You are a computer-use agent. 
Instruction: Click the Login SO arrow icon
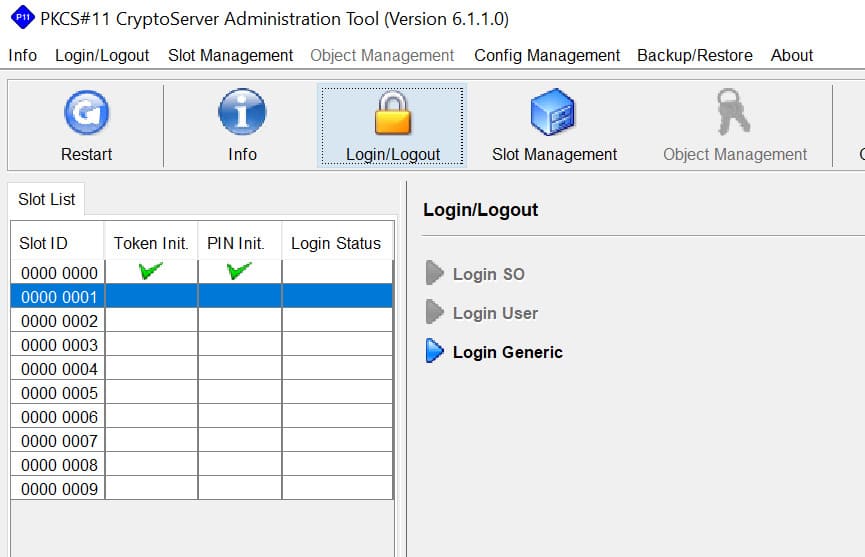(x=435, y=273)
